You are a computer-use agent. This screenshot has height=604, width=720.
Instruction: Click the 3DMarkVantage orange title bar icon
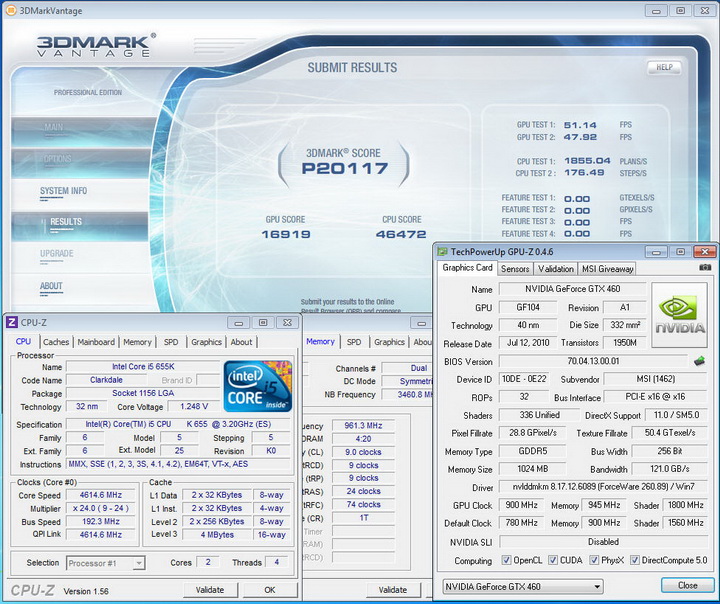pos(11,10)
